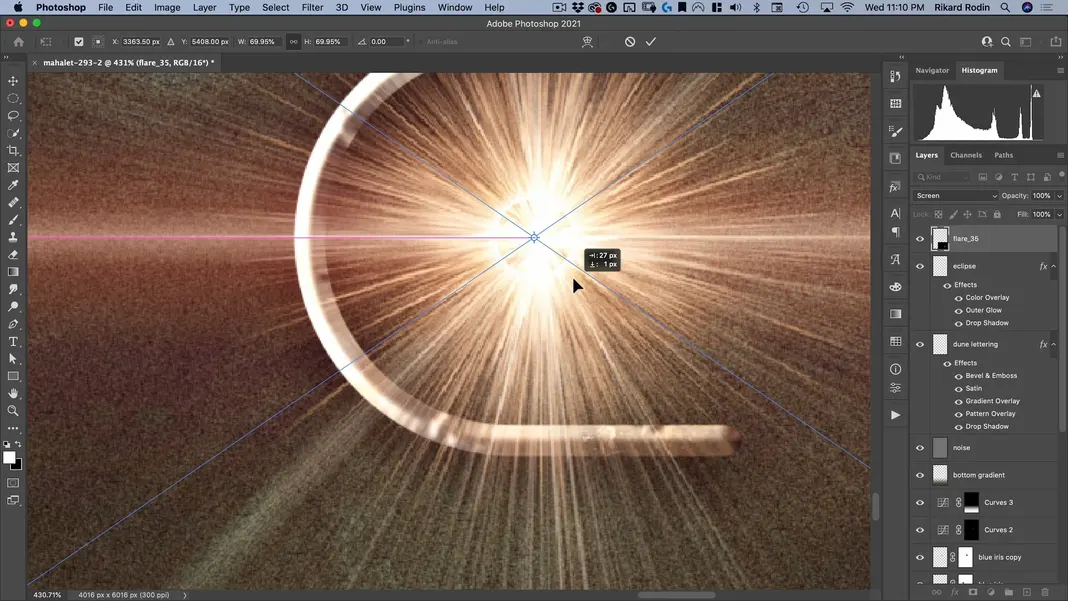The width and height of the screenshot is (1068, 601).
Task: Hide the flare_35 layer
Action: pos(920,239)
